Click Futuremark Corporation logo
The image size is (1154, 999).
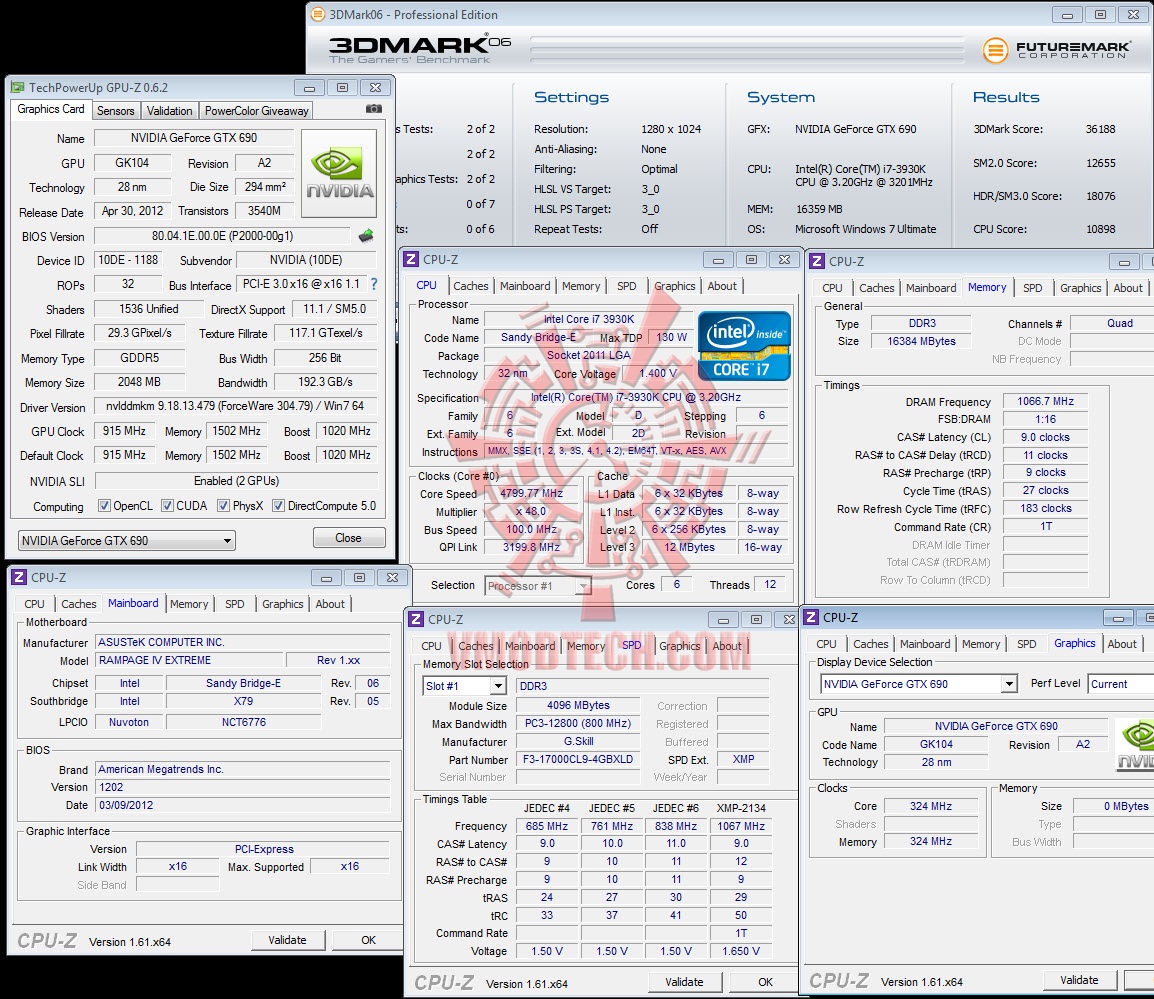(x=1056, y=50)
